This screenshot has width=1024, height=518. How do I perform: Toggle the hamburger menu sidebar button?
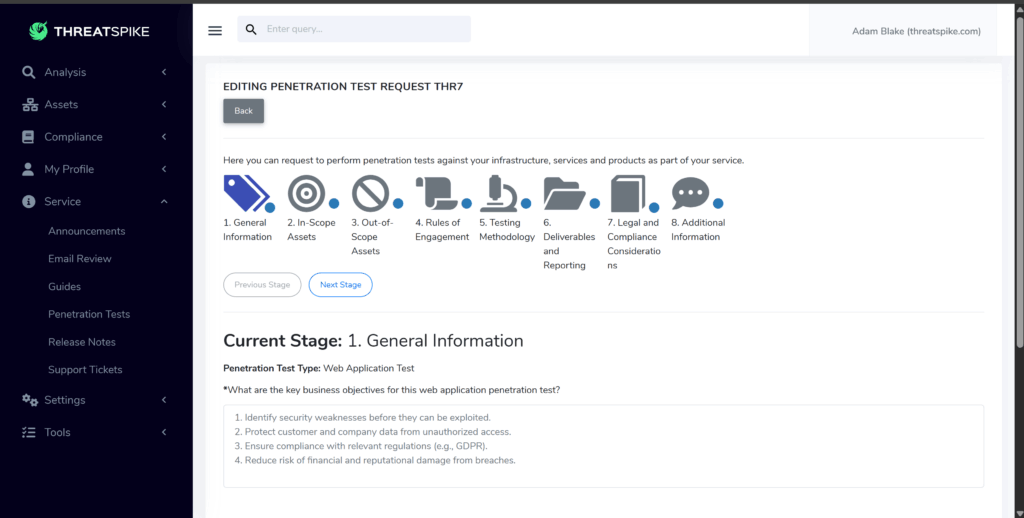[215, 30]
